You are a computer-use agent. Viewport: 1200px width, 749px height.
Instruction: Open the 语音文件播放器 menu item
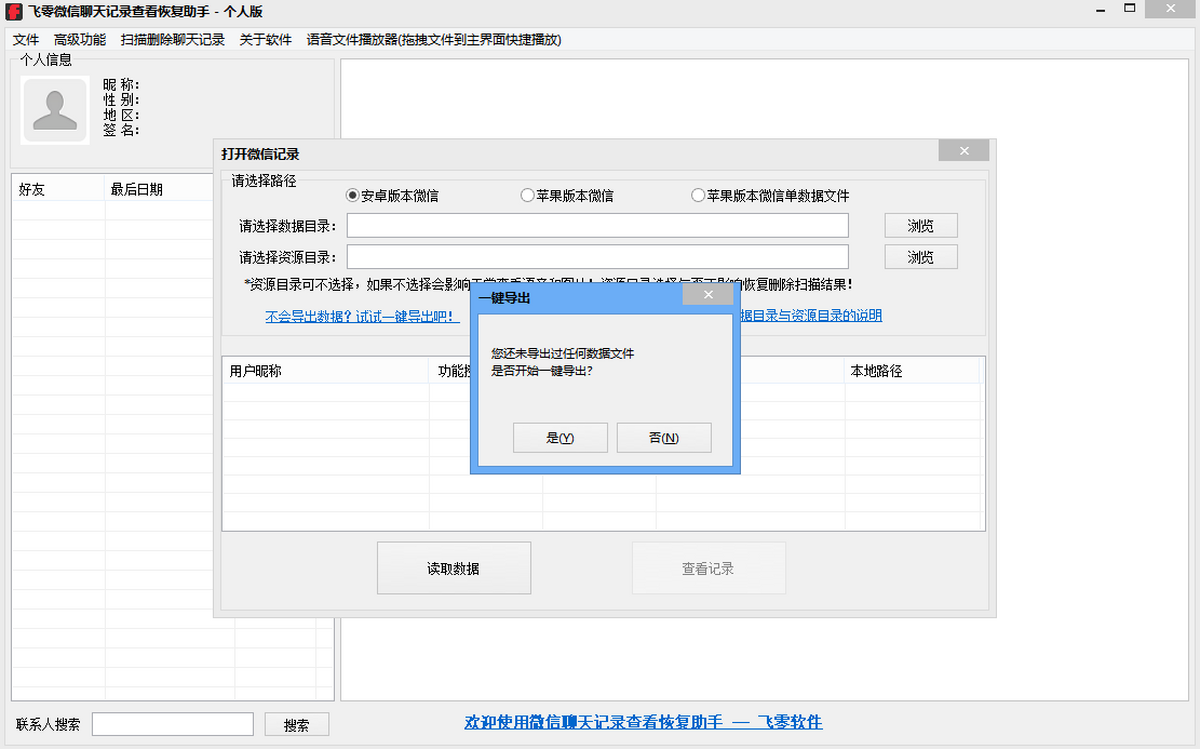coord(434,40)
